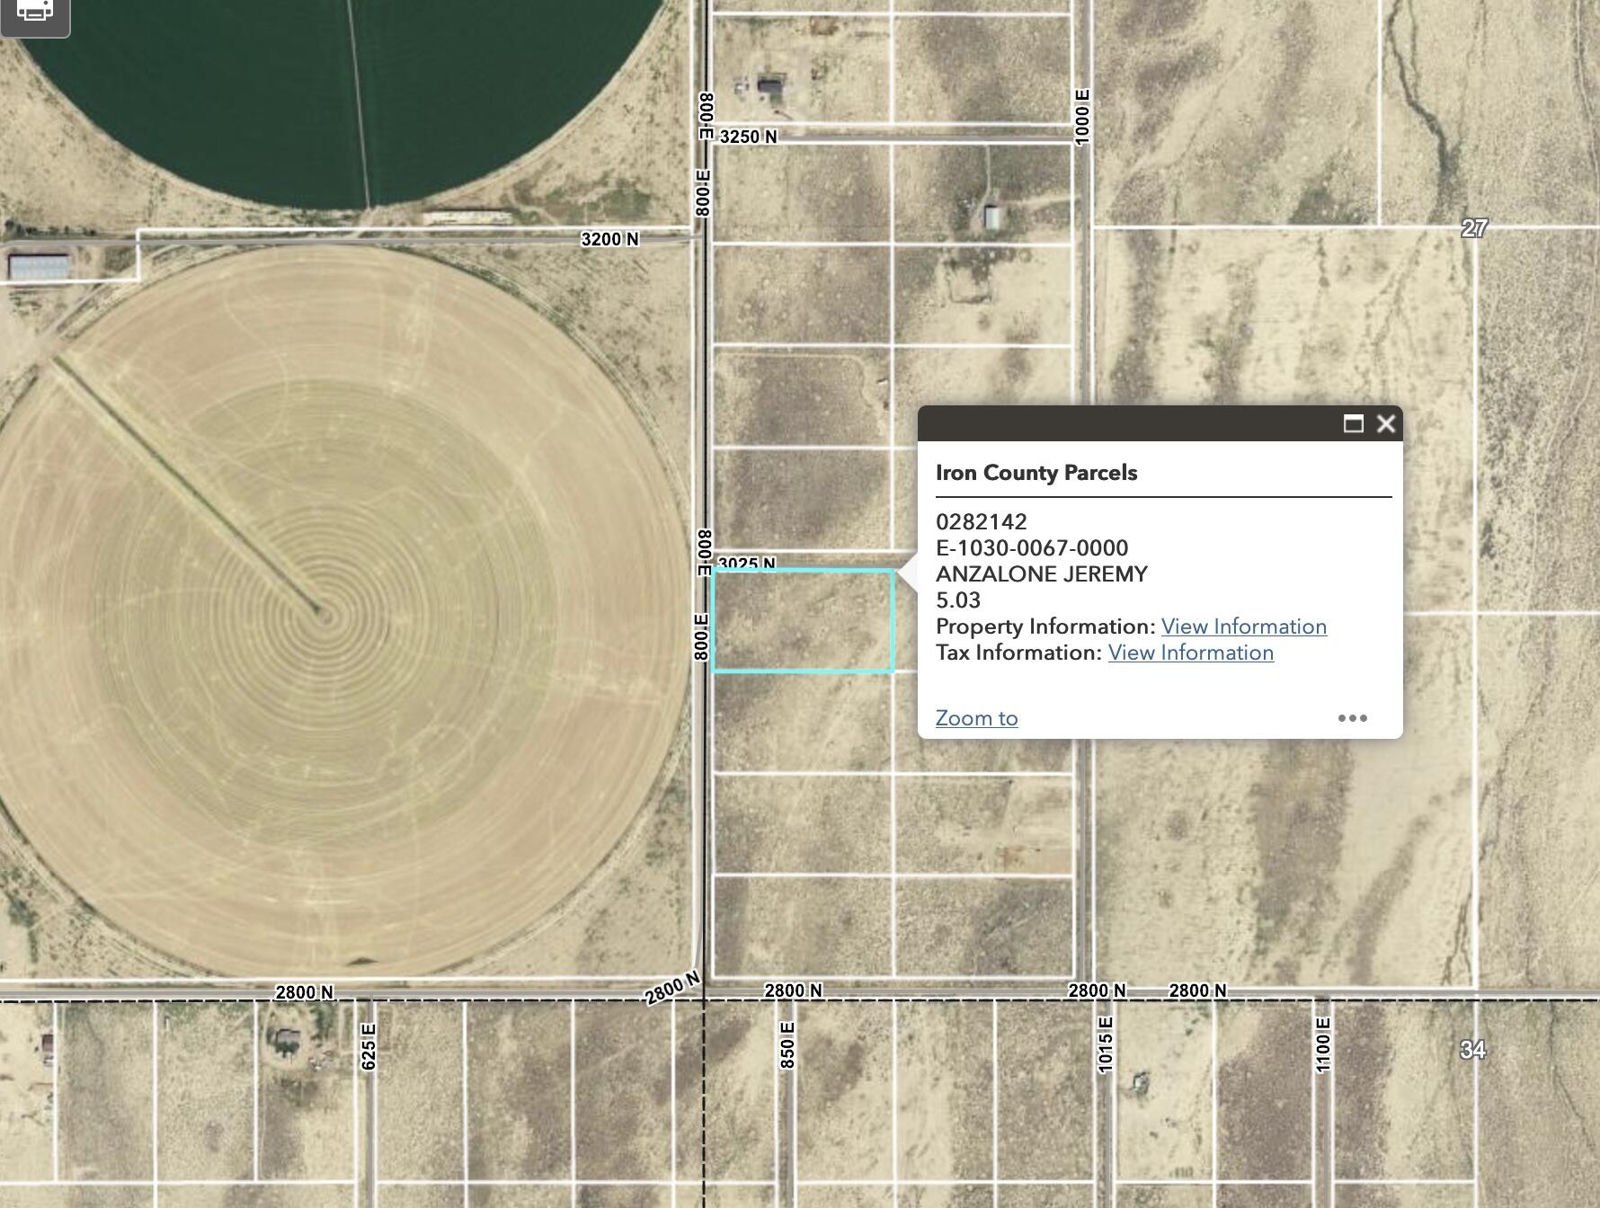The height and width of the screenshot is (1208, 1600).
Task: Click the 1015 E road label
Action: pyautogui.click(x=1105, y=1045)
